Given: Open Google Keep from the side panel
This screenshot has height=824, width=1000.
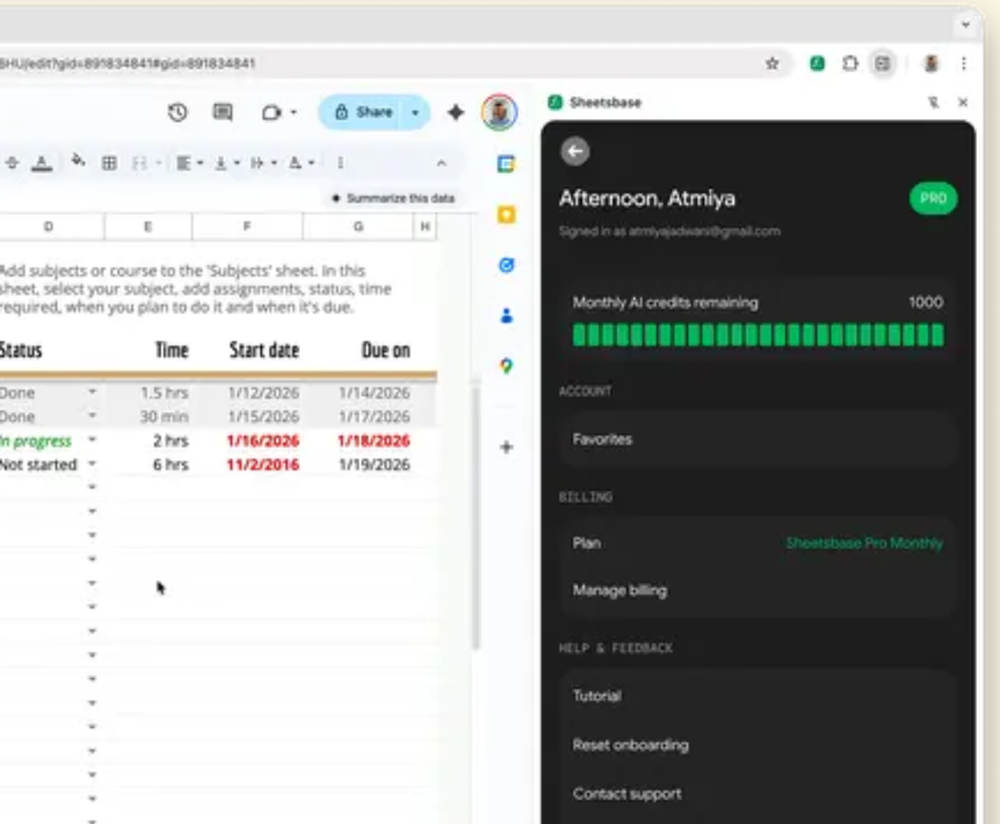Looking at the screenshot, I should [x=506, y=214].
